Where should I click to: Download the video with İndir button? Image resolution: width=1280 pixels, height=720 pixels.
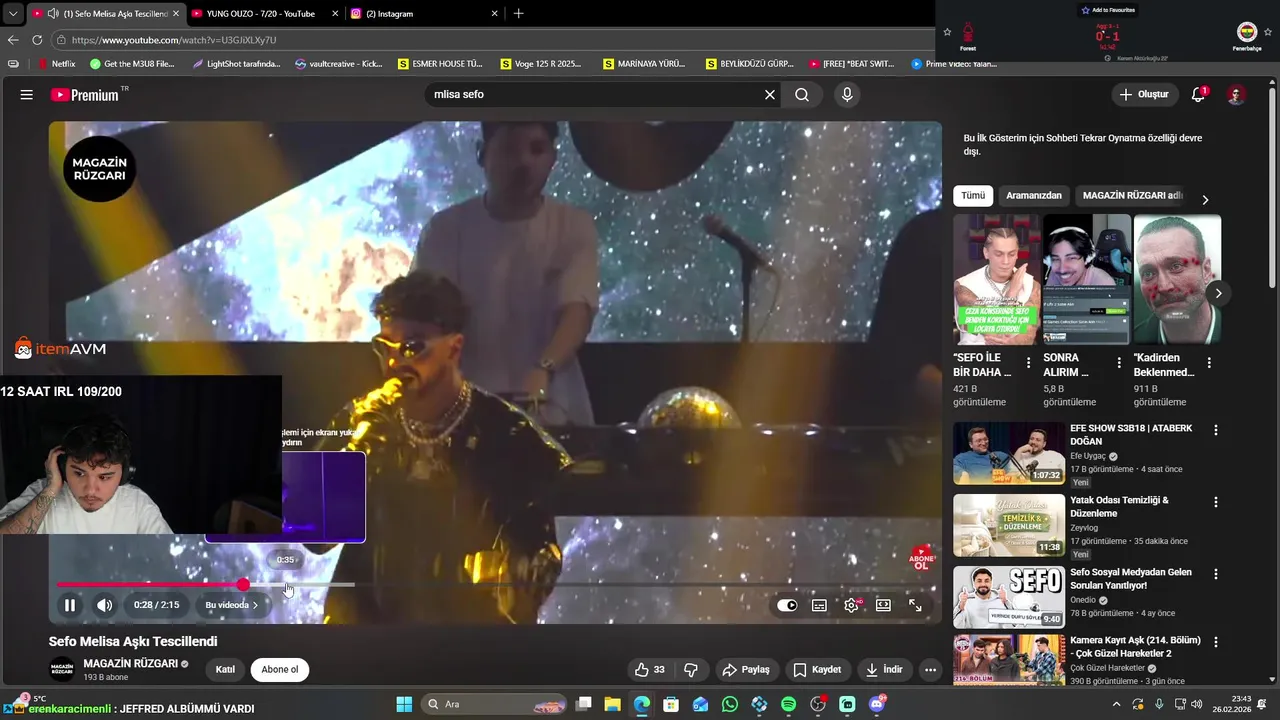[885, 669]
